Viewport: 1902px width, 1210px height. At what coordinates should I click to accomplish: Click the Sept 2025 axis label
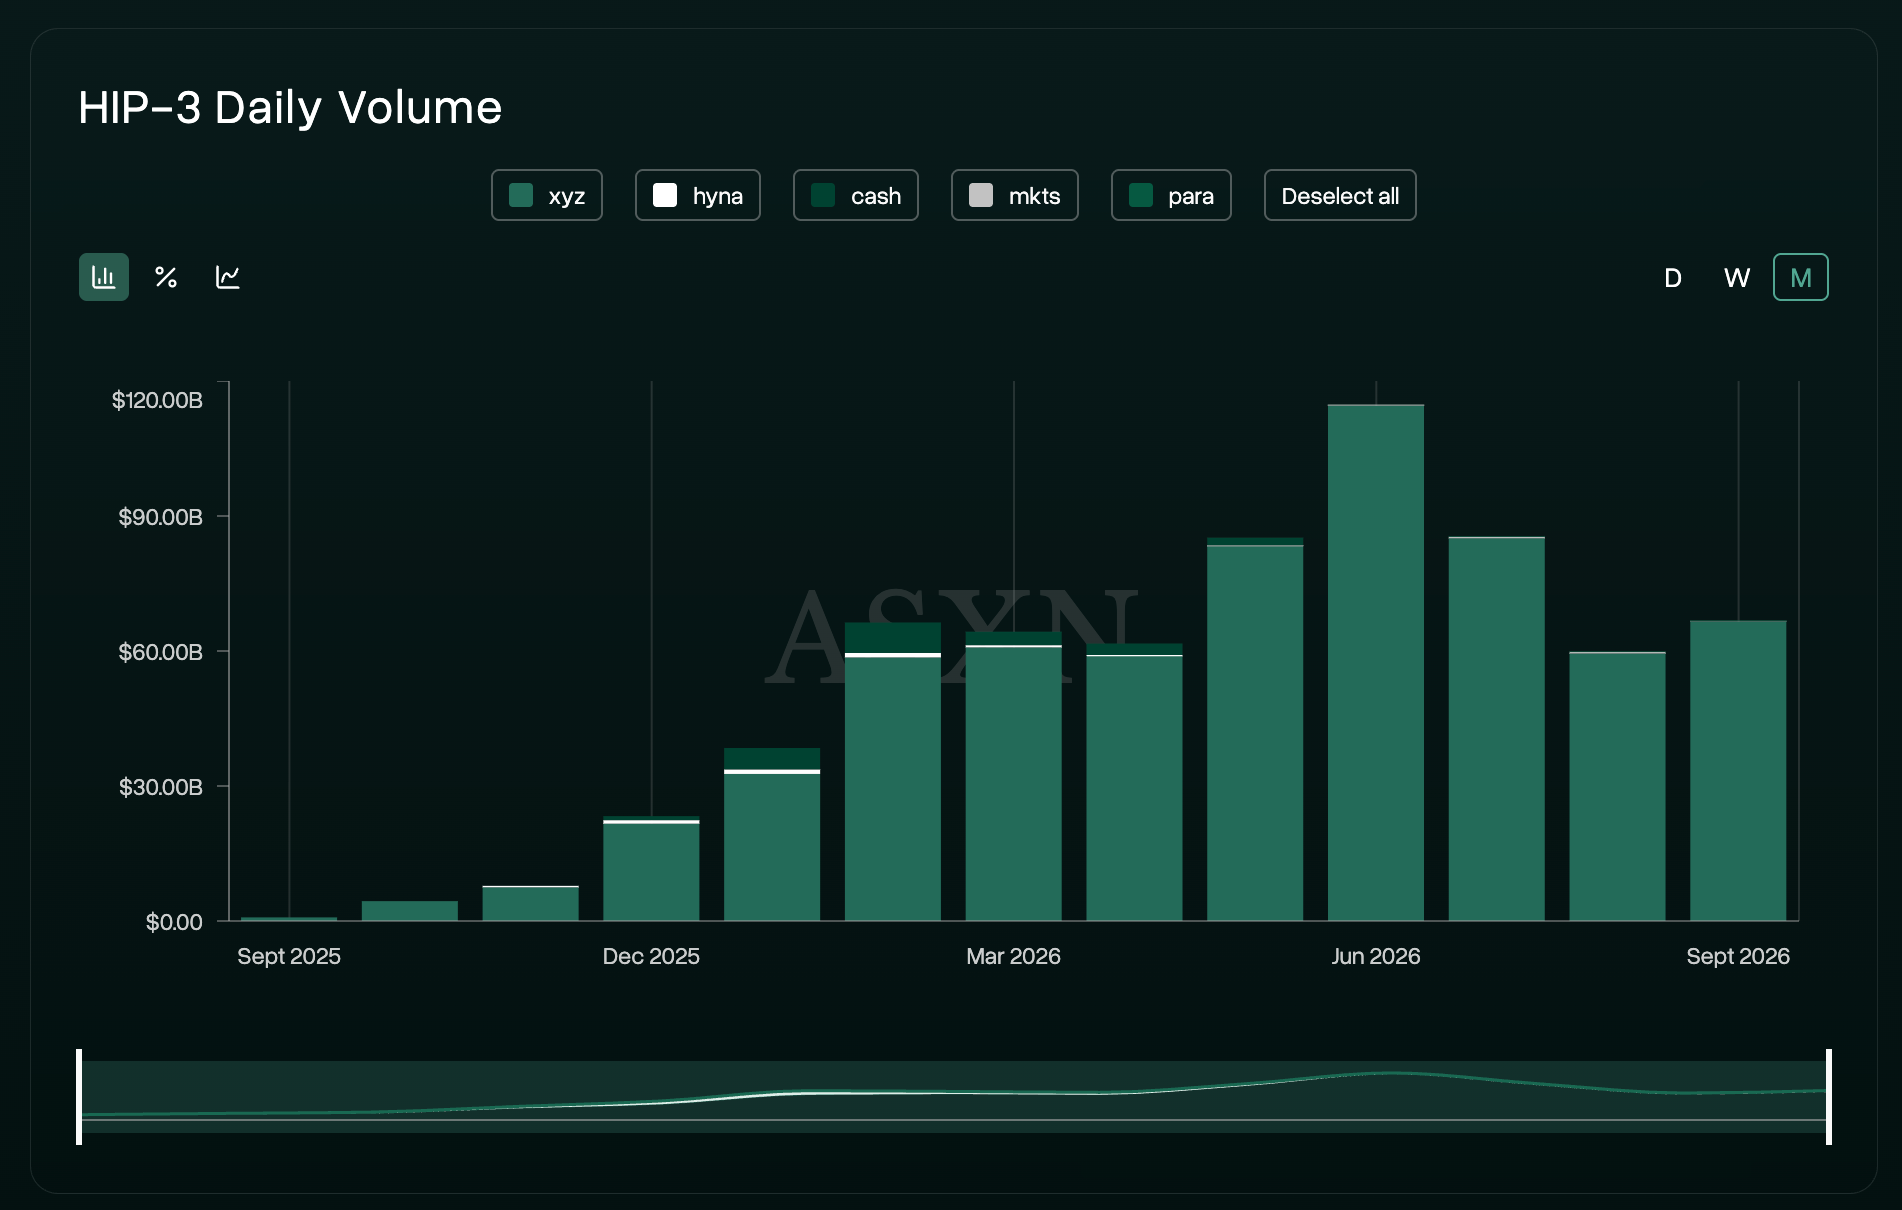click(x=289, y=956)
